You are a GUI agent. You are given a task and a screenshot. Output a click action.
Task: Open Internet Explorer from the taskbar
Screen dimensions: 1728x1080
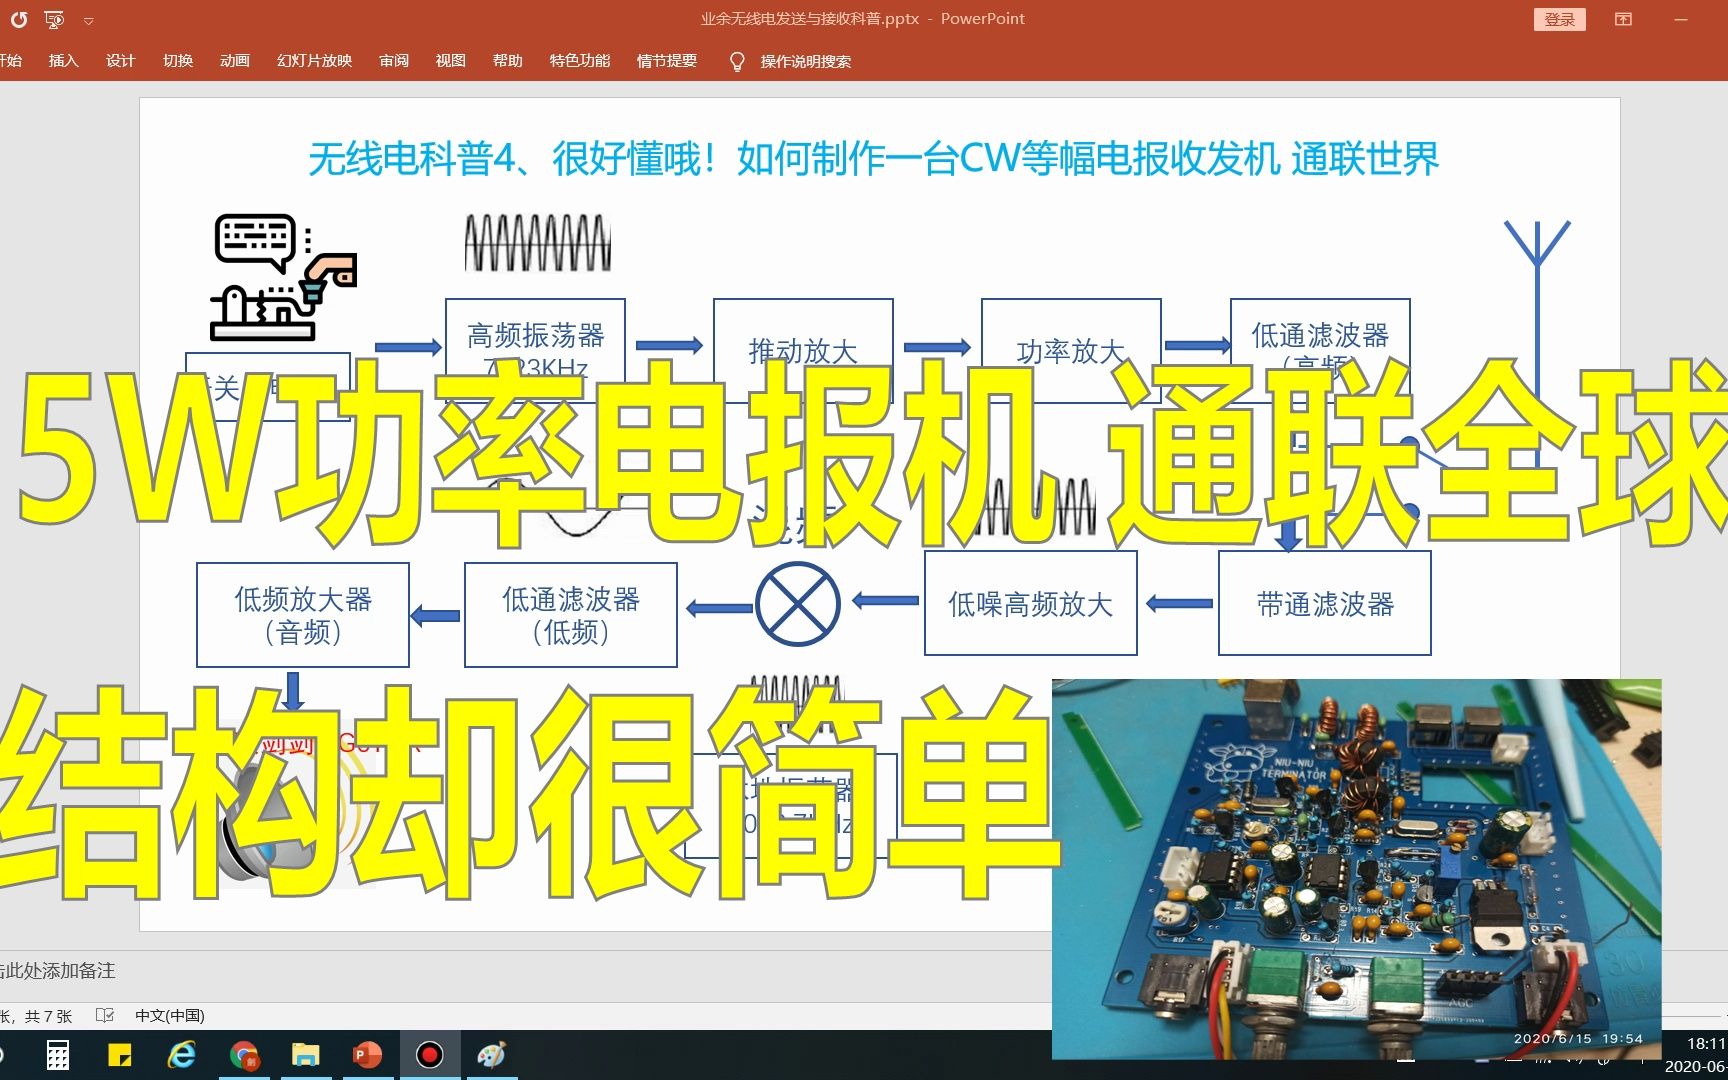point(182,1055)
